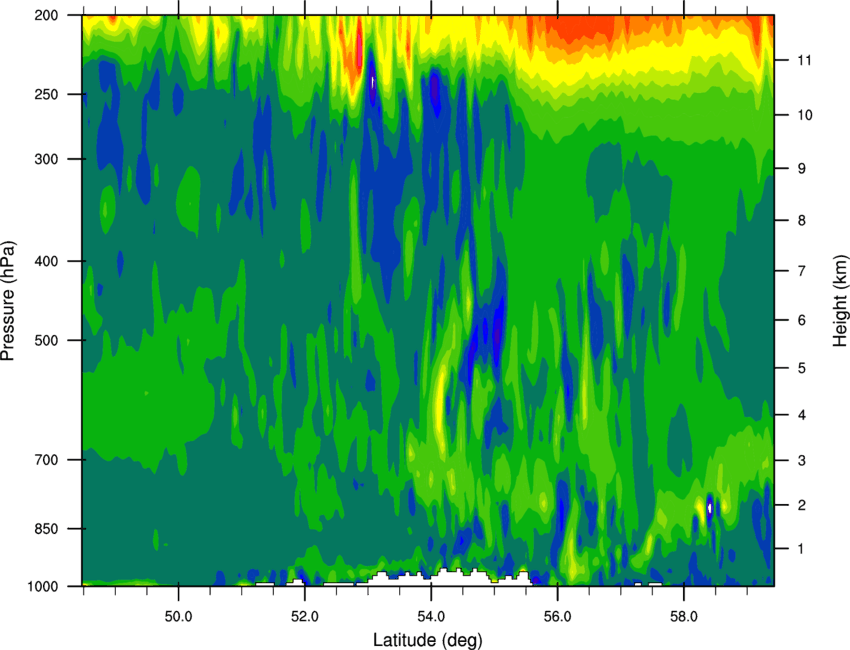Click the 850 hPa tick label
The image size is (850, 650).
coord(46,529)
